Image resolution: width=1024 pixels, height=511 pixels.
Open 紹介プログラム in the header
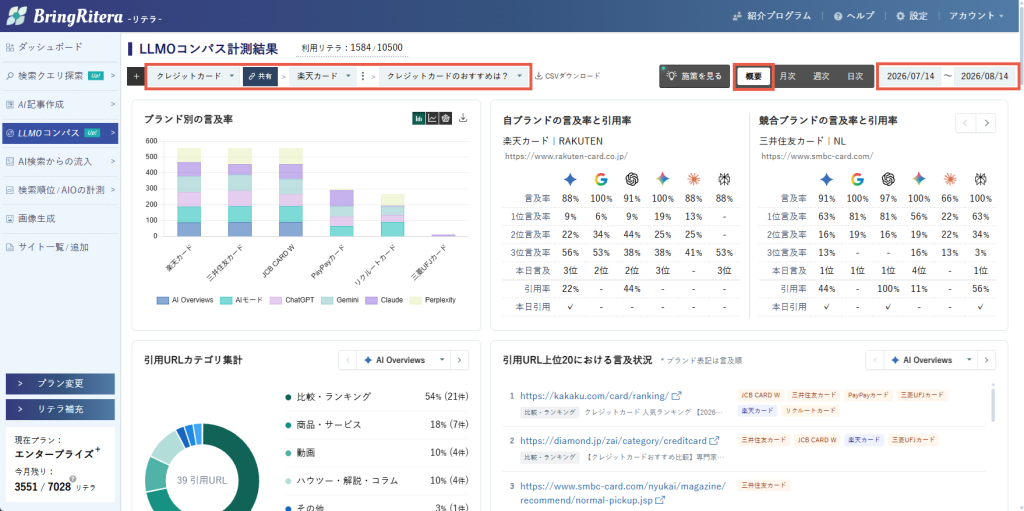(x=771, y=16)
